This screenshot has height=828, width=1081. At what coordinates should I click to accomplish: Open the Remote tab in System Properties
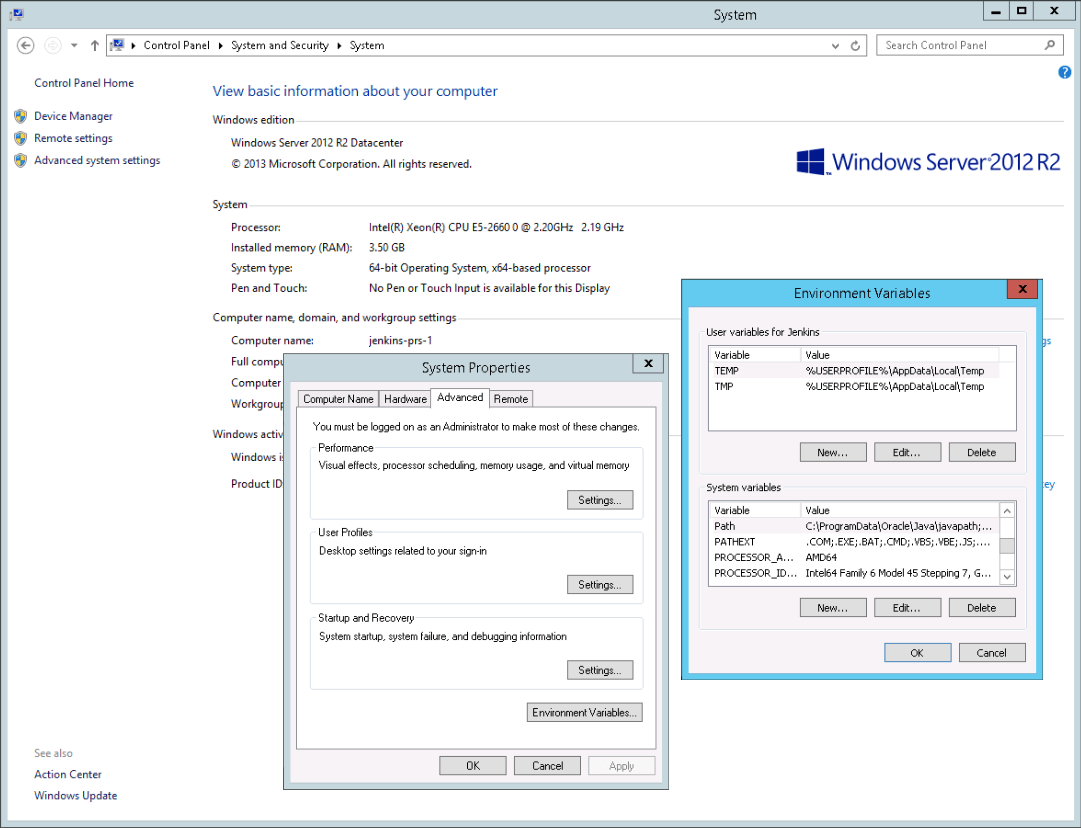coord(511,399)
